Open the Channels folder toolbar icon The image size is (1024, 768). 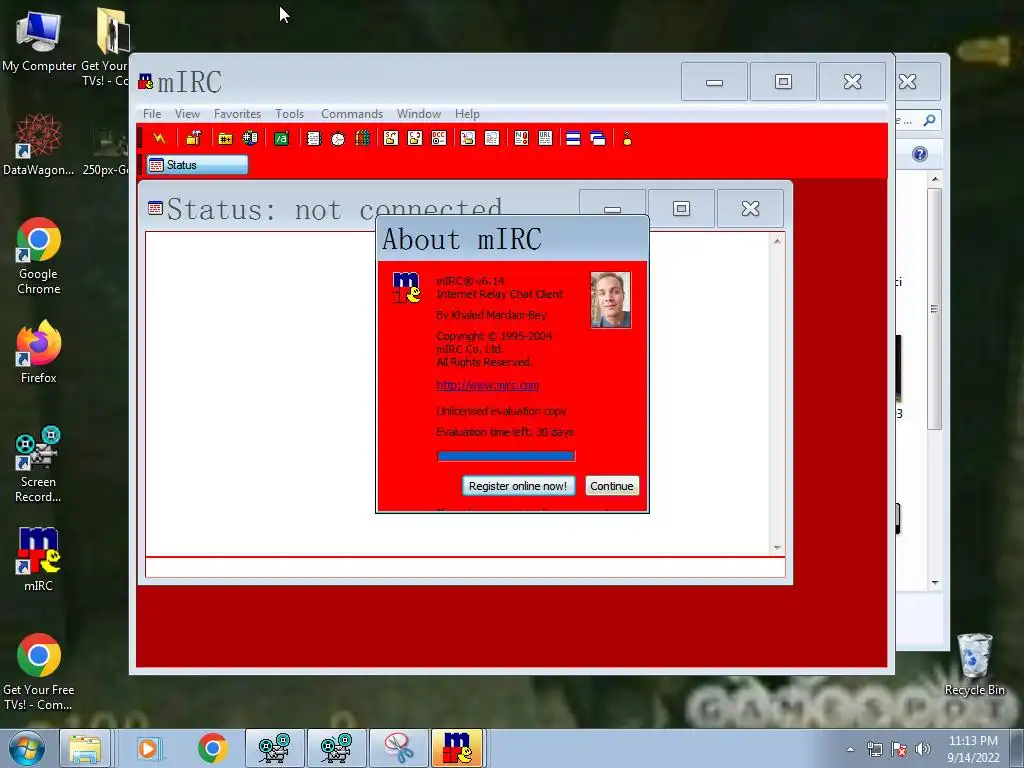(x=225, y=138)
